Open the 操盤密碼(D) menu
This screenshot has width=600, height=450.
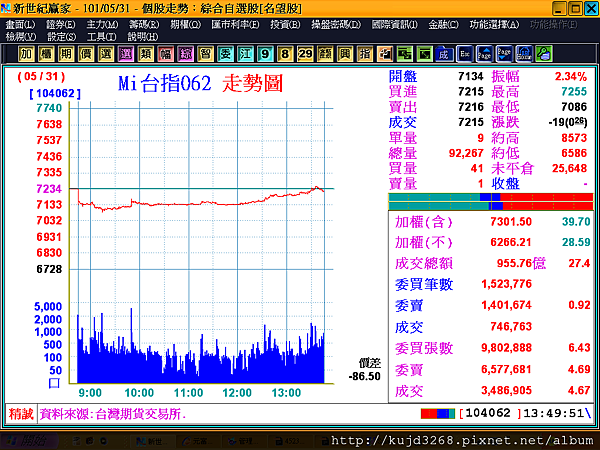click(x=336, y=24)
